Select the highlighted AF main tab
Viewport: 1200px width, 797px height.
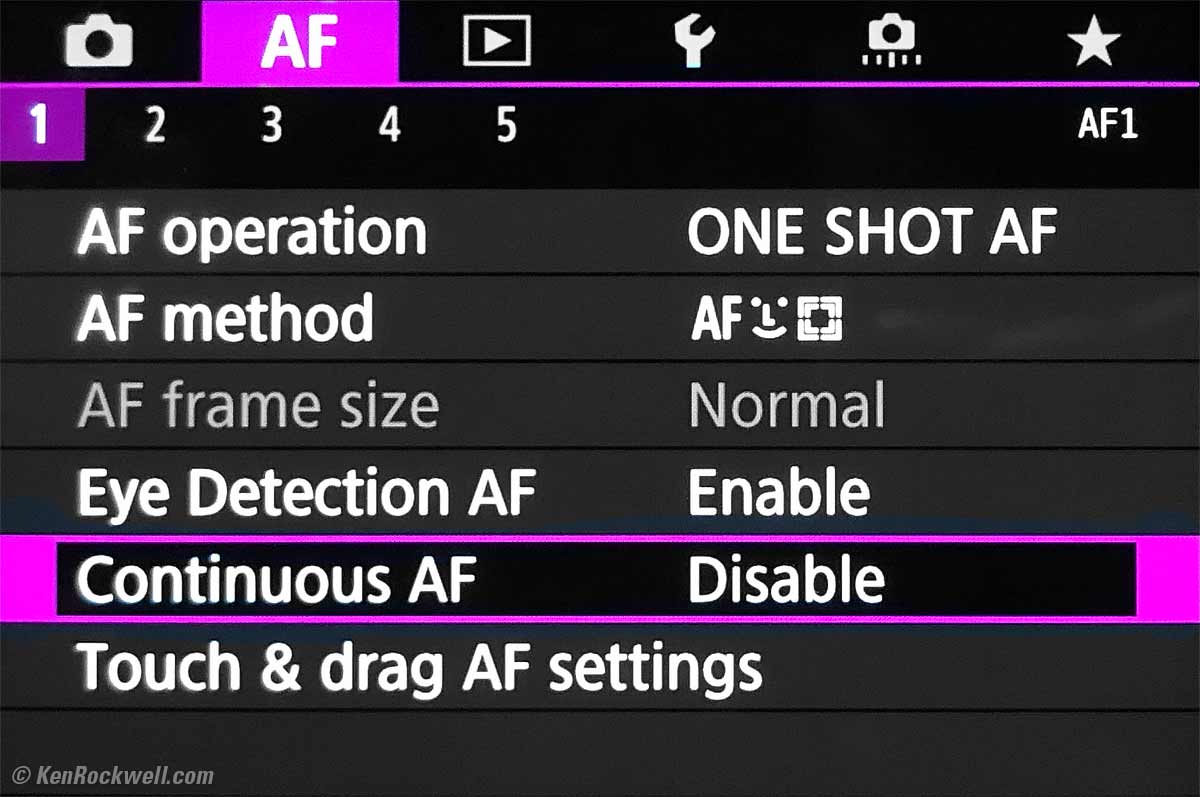[299, 42]
